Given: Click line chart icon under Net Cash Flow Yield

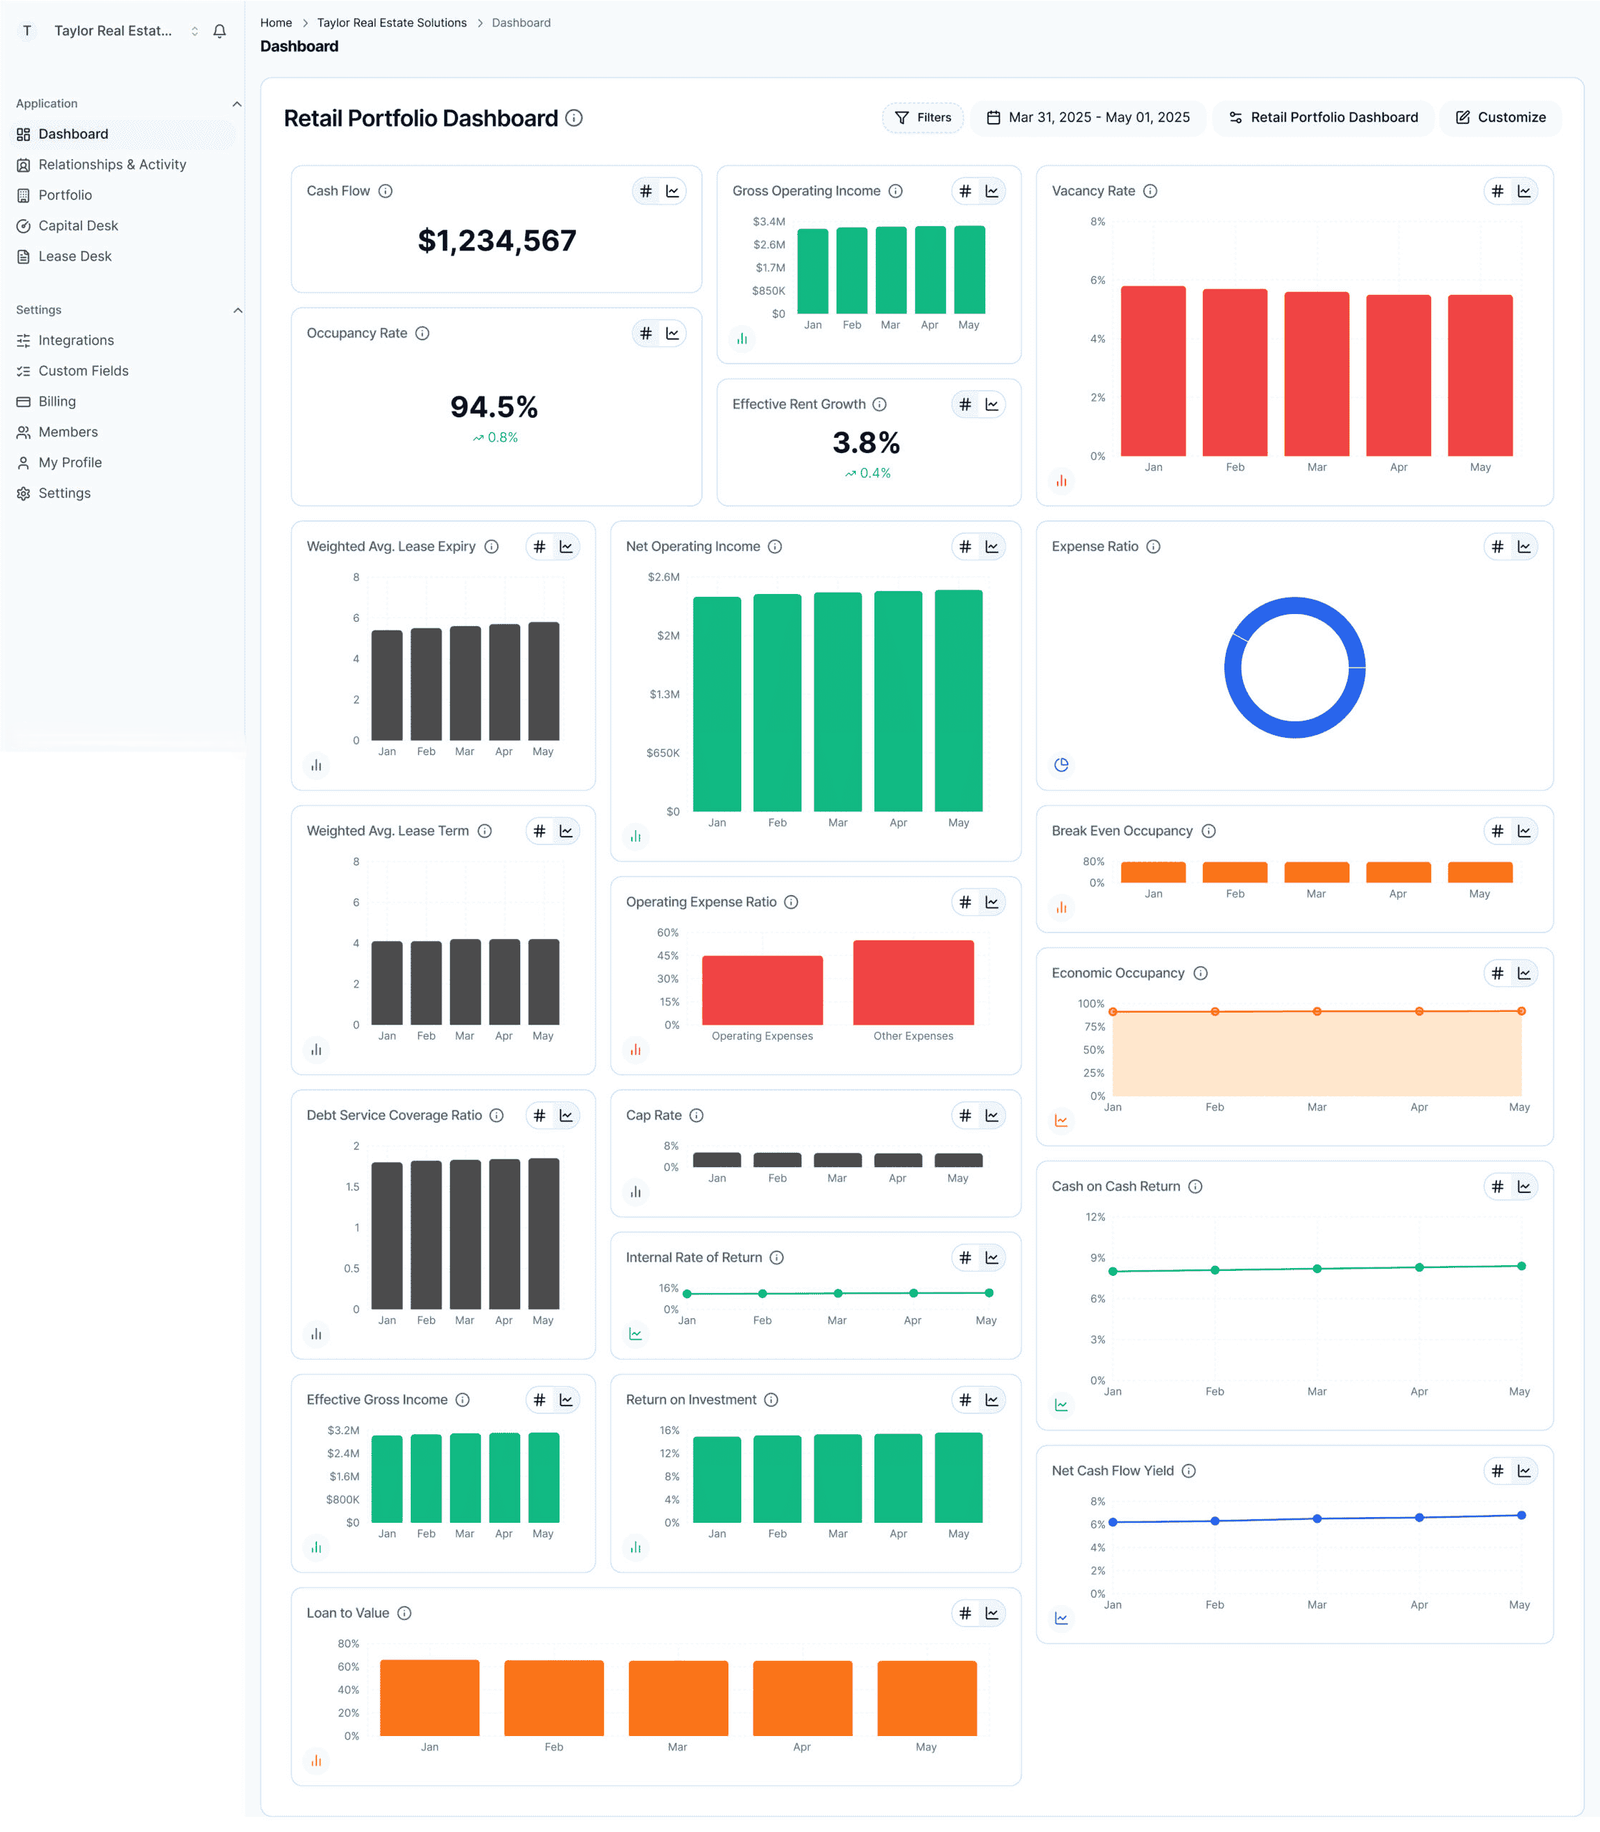Looking at the screenshot, I should point(1061,1618).
